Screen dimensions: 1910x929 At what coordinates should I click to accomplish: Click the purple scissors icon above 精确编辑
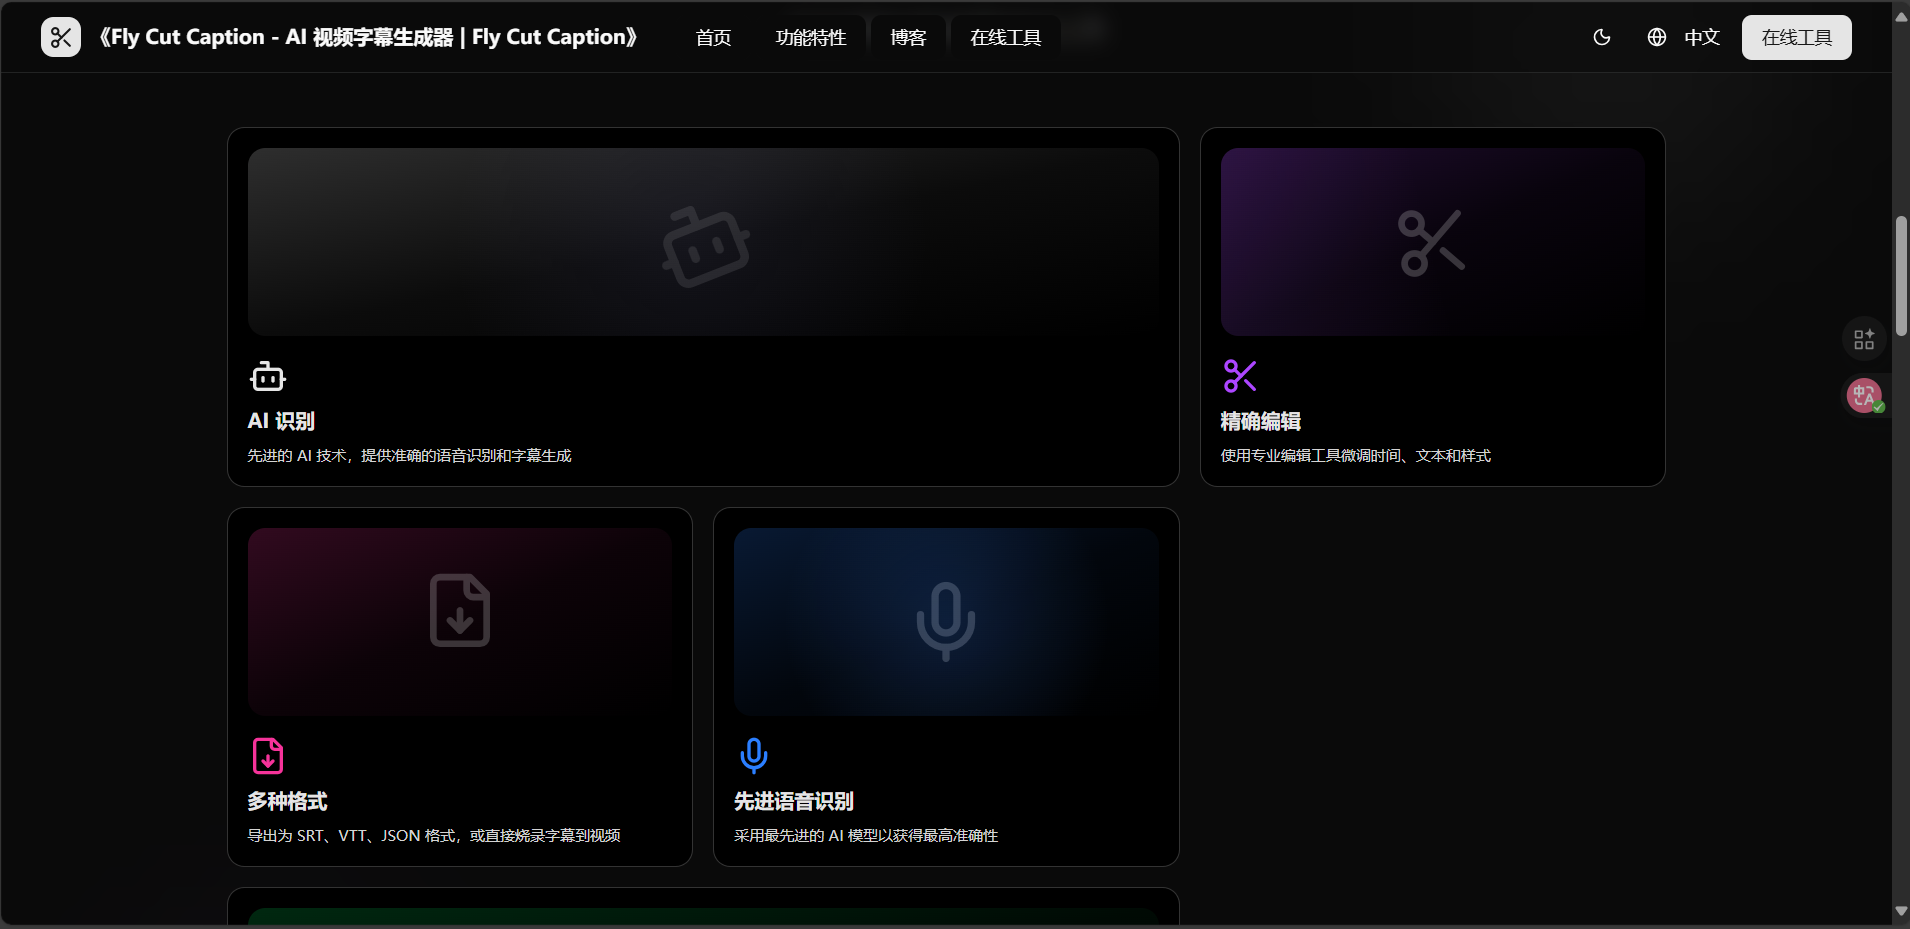pos(1240,376)
